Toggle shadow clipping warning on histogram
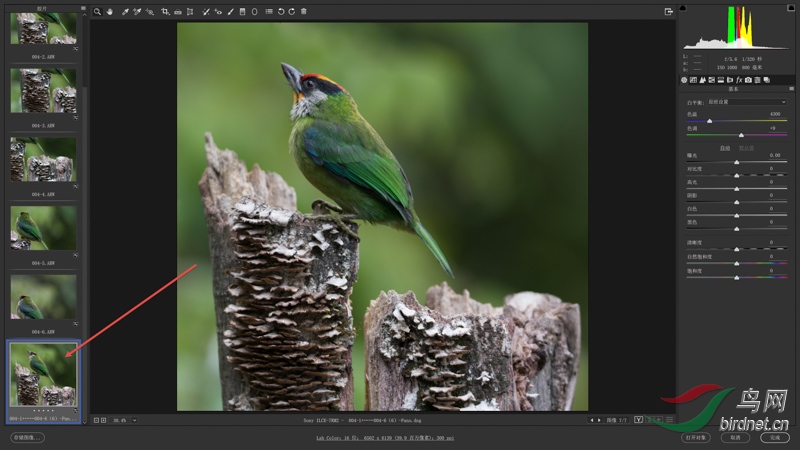800x450 pixels. [x=684, y=8]
